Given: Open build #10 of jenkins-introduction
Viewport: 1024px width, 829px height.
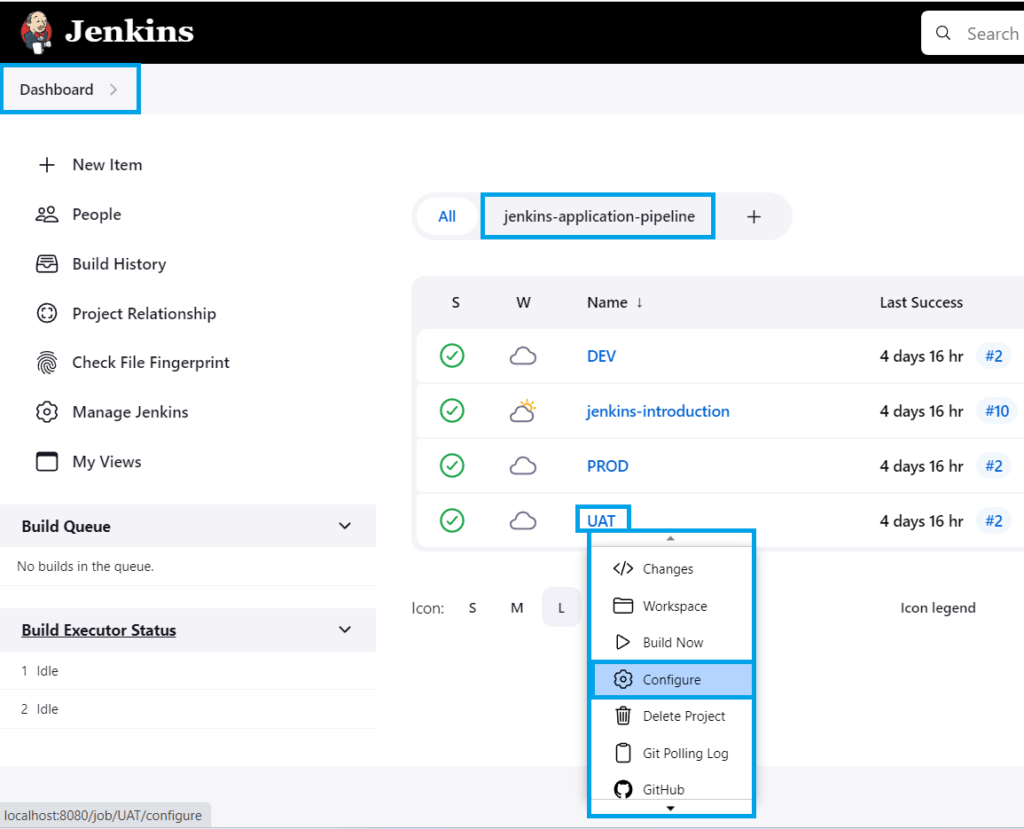Looking at the screenshot, I should coord(998,411).
